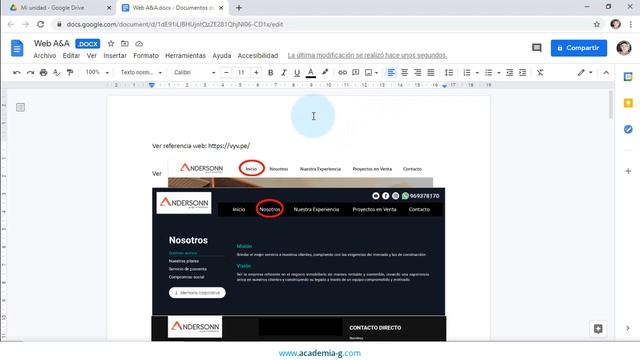640x360 pixels.
Task: Open Docs home icon
Action: 17,48
